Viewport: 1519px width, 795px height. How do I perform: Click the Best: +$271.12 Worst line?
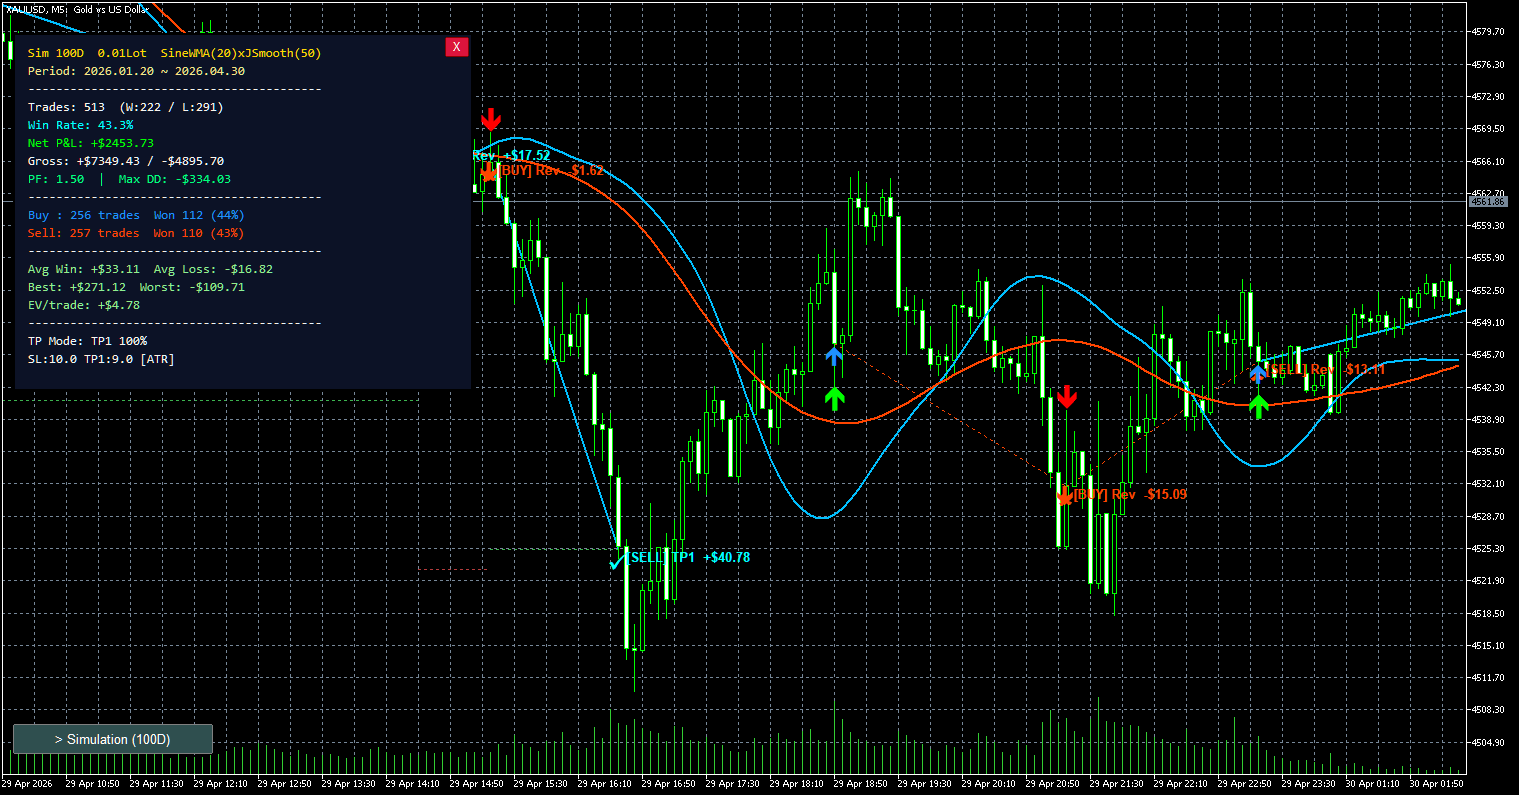coord(136,287)
